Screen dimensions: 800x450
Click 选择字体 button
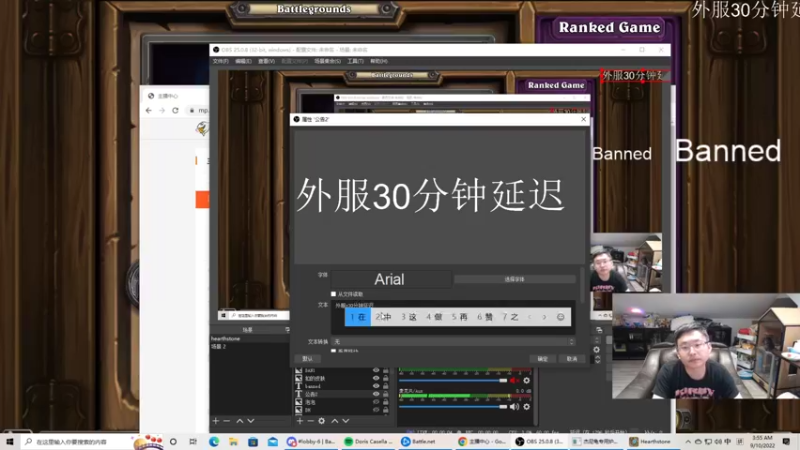(514, 279)
